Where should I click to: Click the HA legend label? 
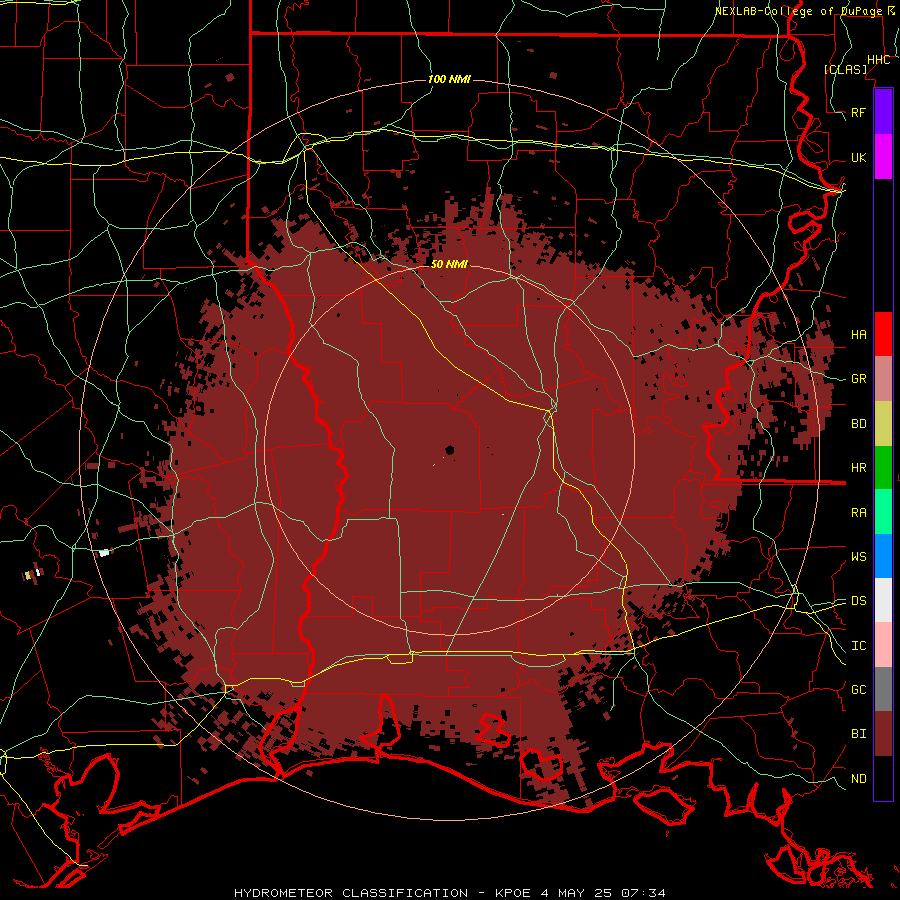pos(859,334)
